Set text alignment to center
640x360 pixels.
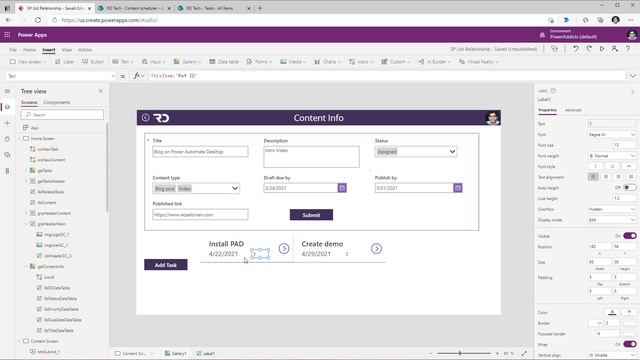(606, 177)
